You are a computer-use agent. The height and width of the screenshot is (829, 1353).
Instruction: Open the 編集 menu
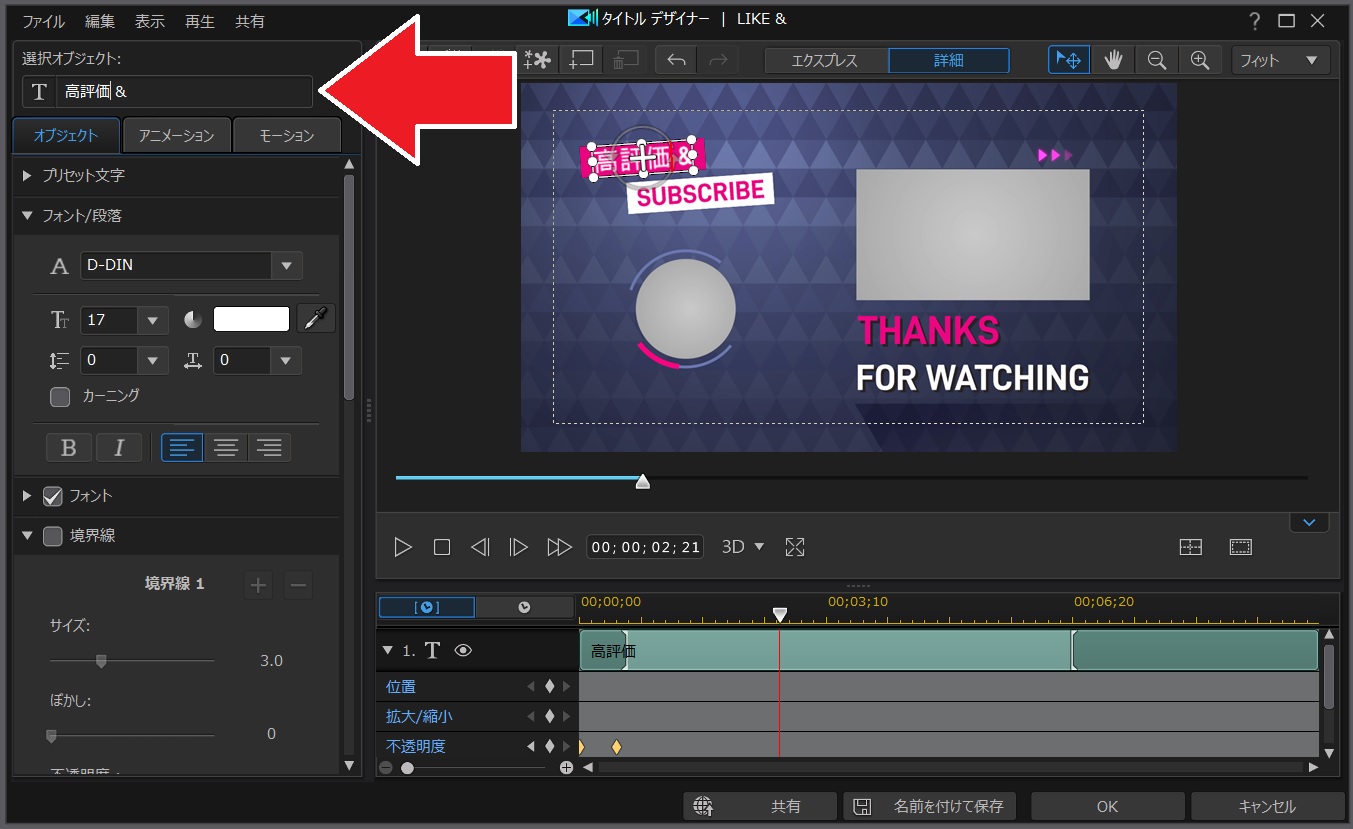[x=100, y=21]
